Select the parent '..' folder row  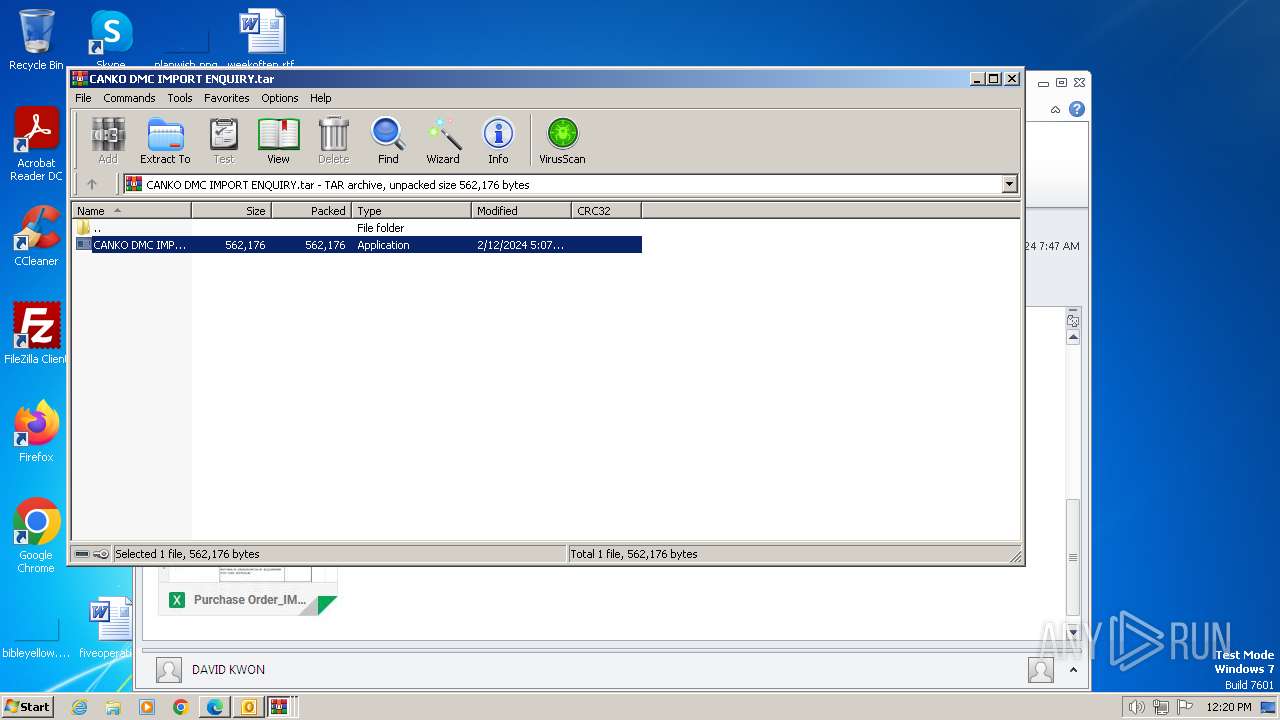(x=357, y=228)
